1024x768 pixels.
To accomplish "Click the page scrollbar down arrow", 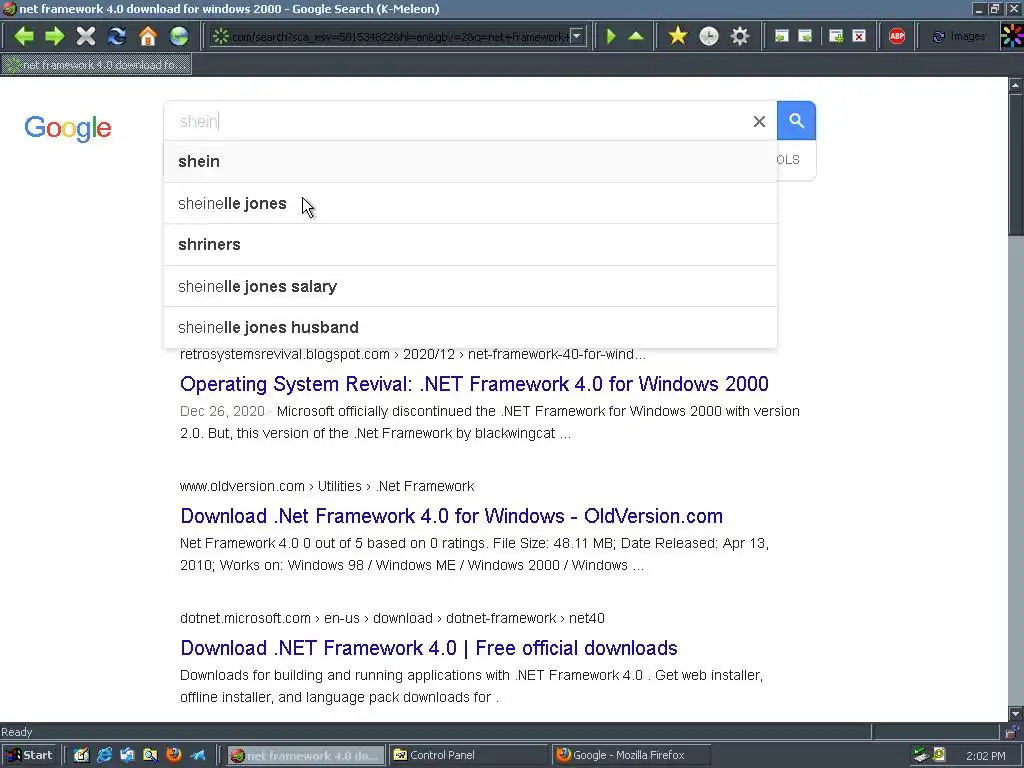I will pyautogui.click(x=1016, y=714).
